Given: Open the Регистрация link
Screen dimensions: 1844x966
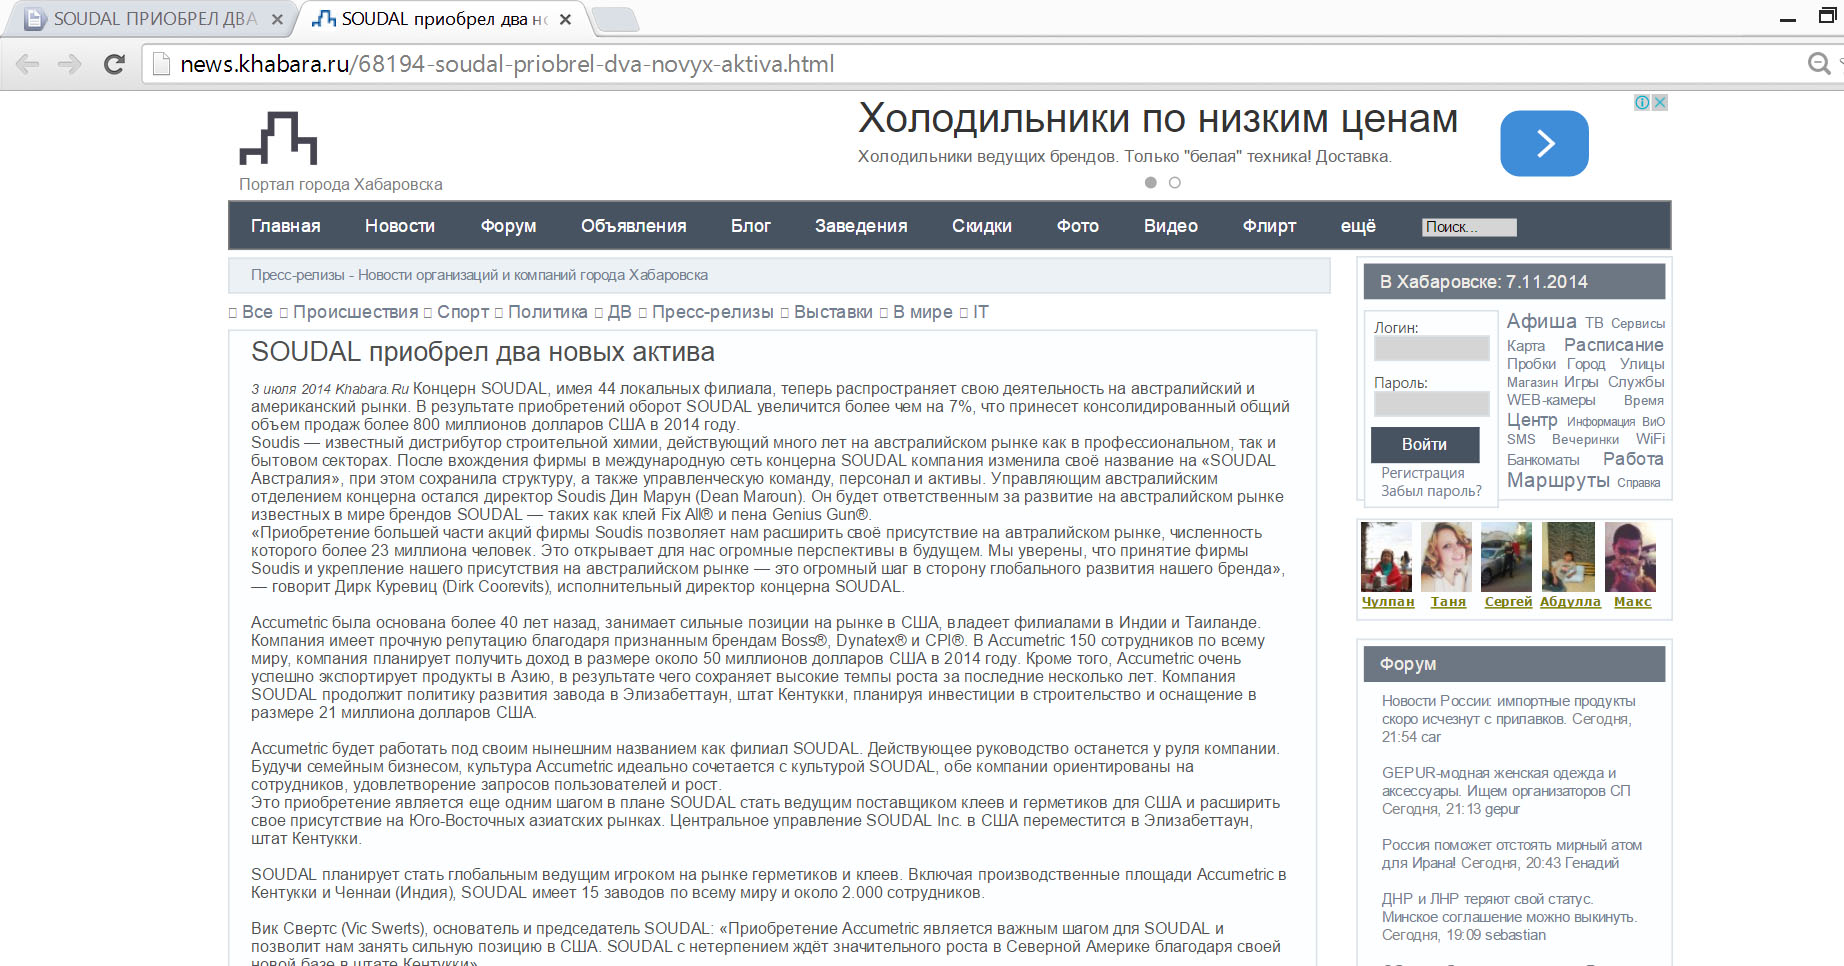Looking at the screenshot, I should coord(1422,473).
